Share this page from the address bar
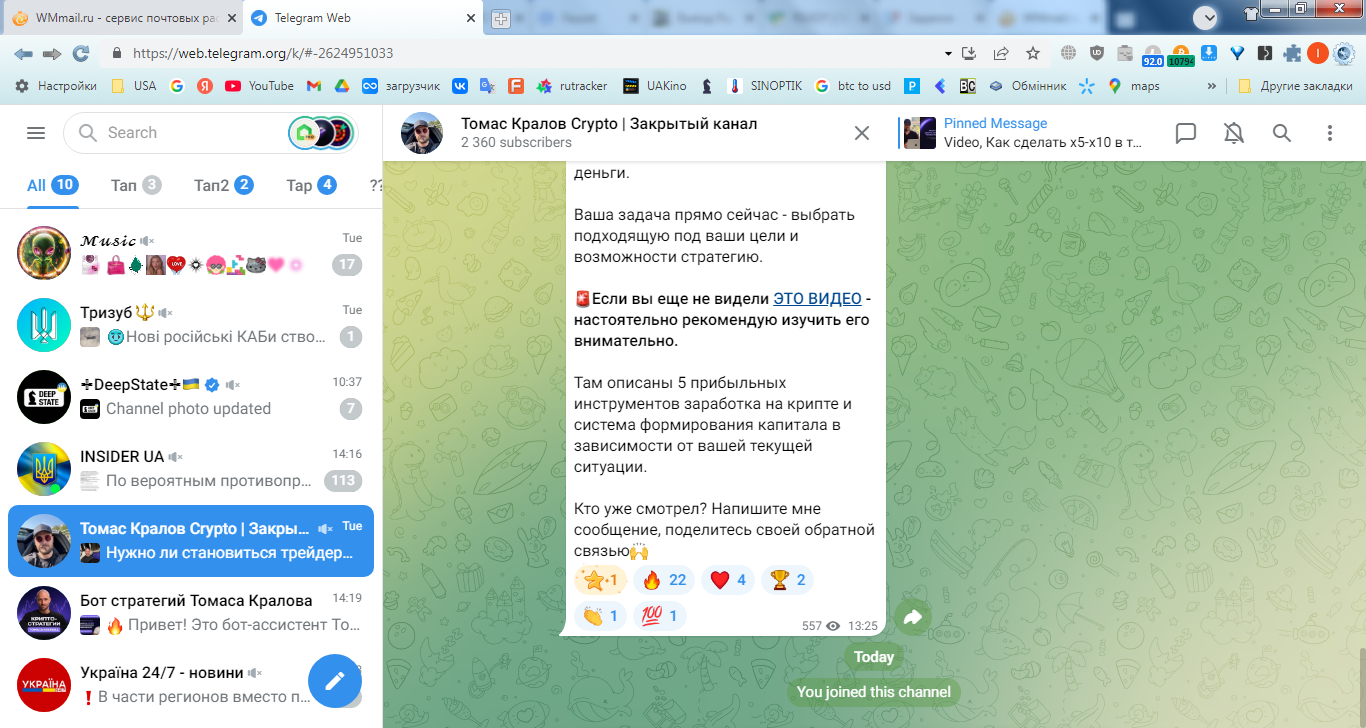This screenshot has height=728, width=1366. (x=1001, y=53)
